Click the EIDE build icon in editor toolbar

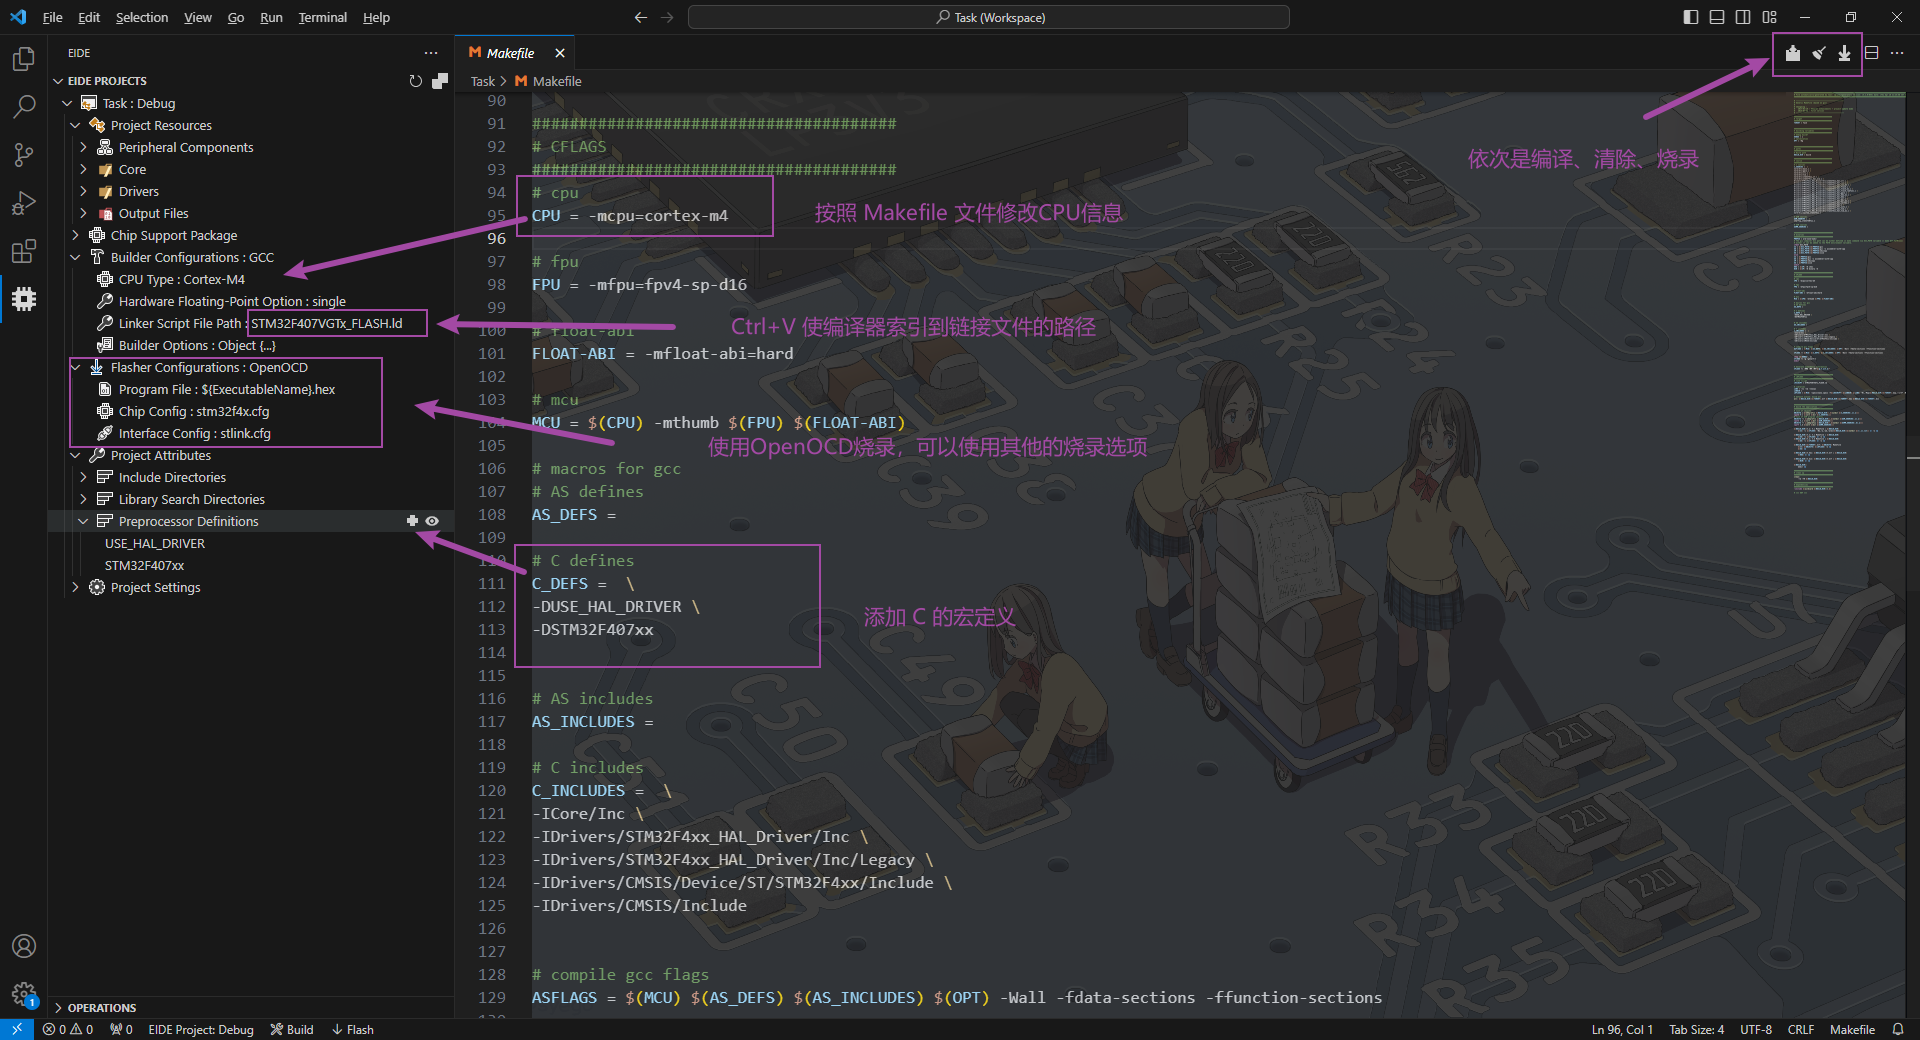pyautogui.click(x=1793, y=53)
